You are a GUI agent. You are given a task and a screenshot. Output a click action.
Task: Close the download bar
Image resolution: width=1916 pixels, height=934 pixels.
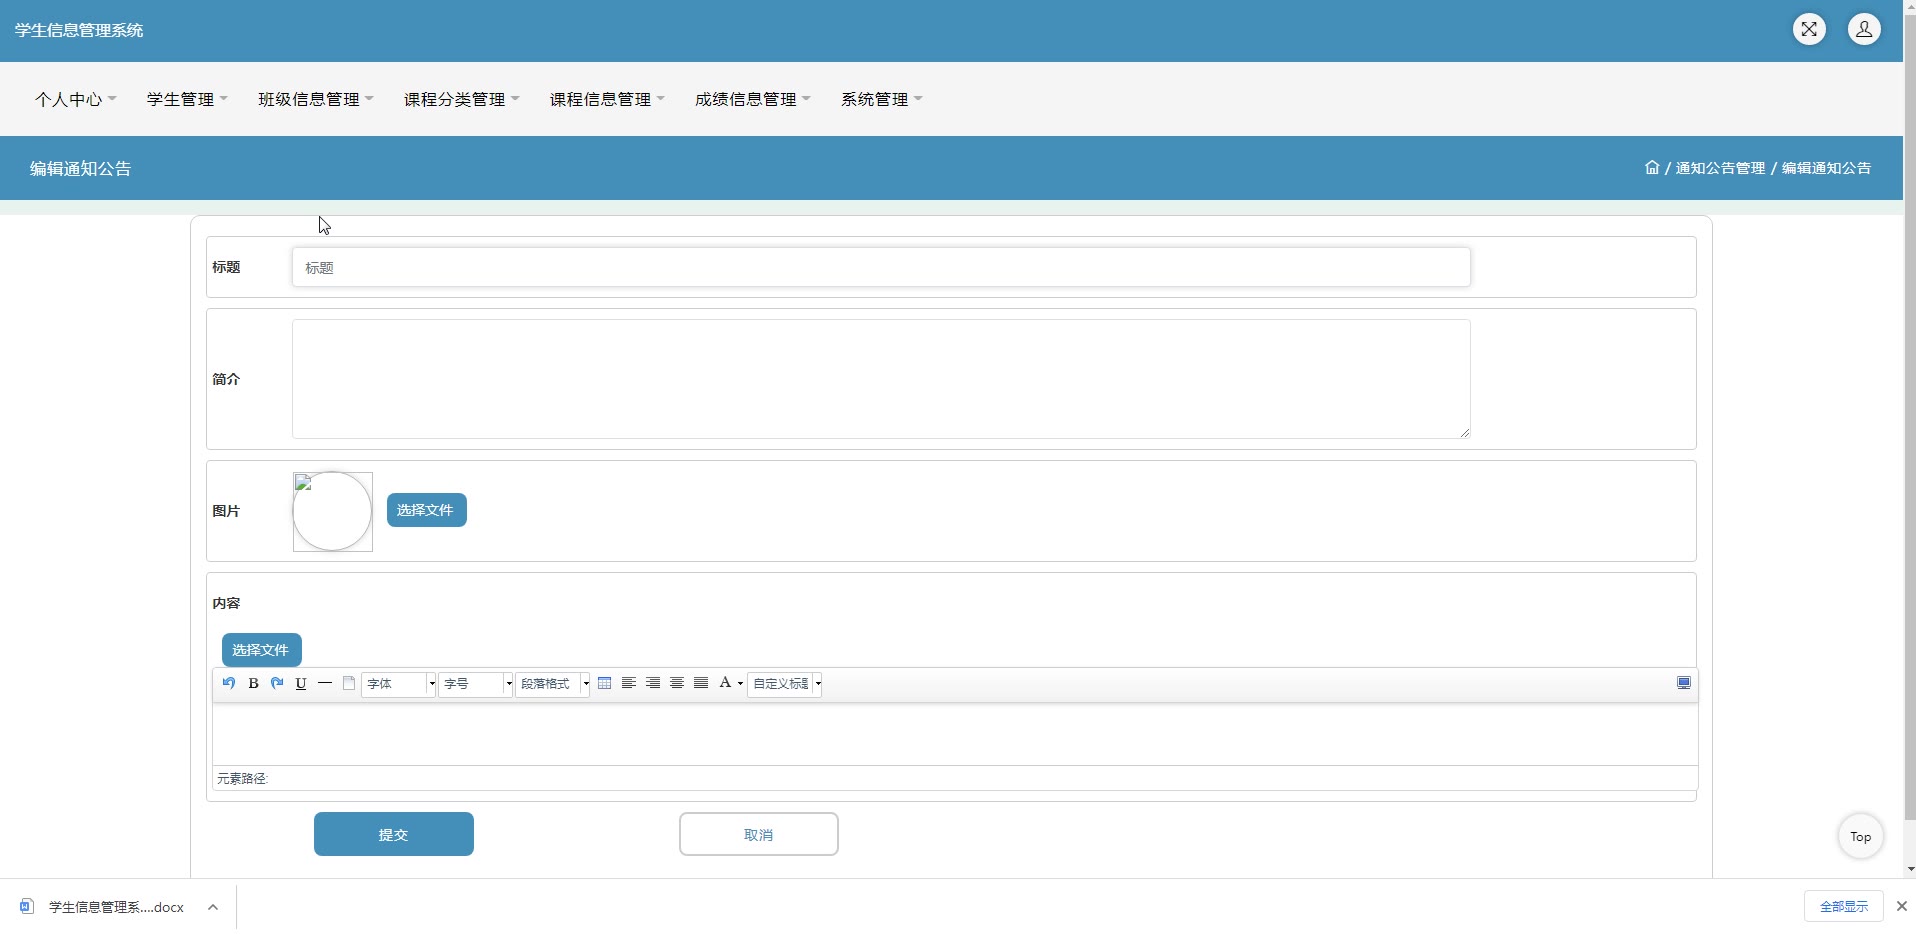coord(1901,906)
